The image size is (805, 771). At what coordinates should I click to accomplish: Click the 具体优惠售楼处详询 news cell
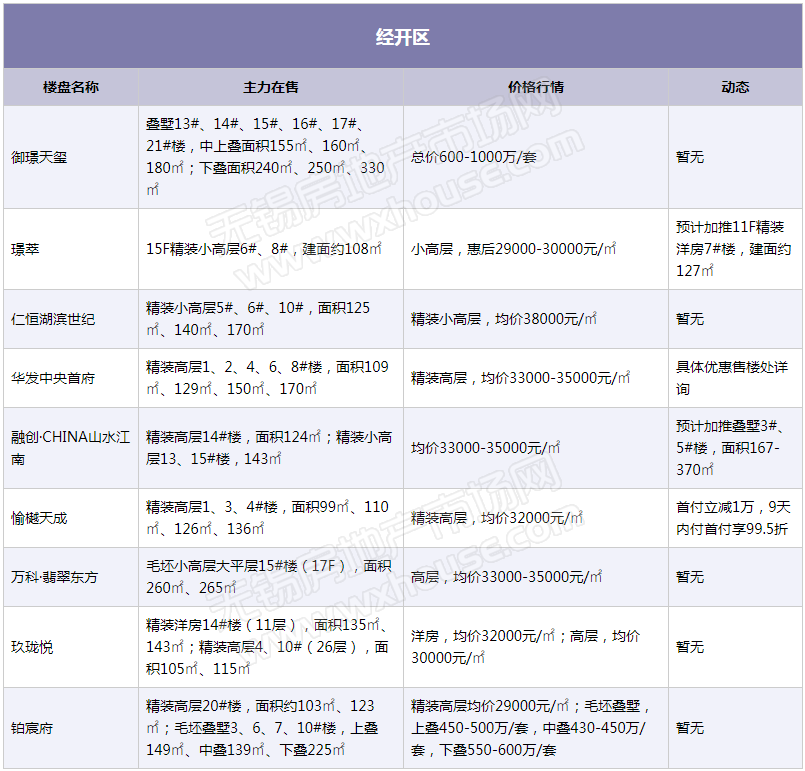[731, 378]
